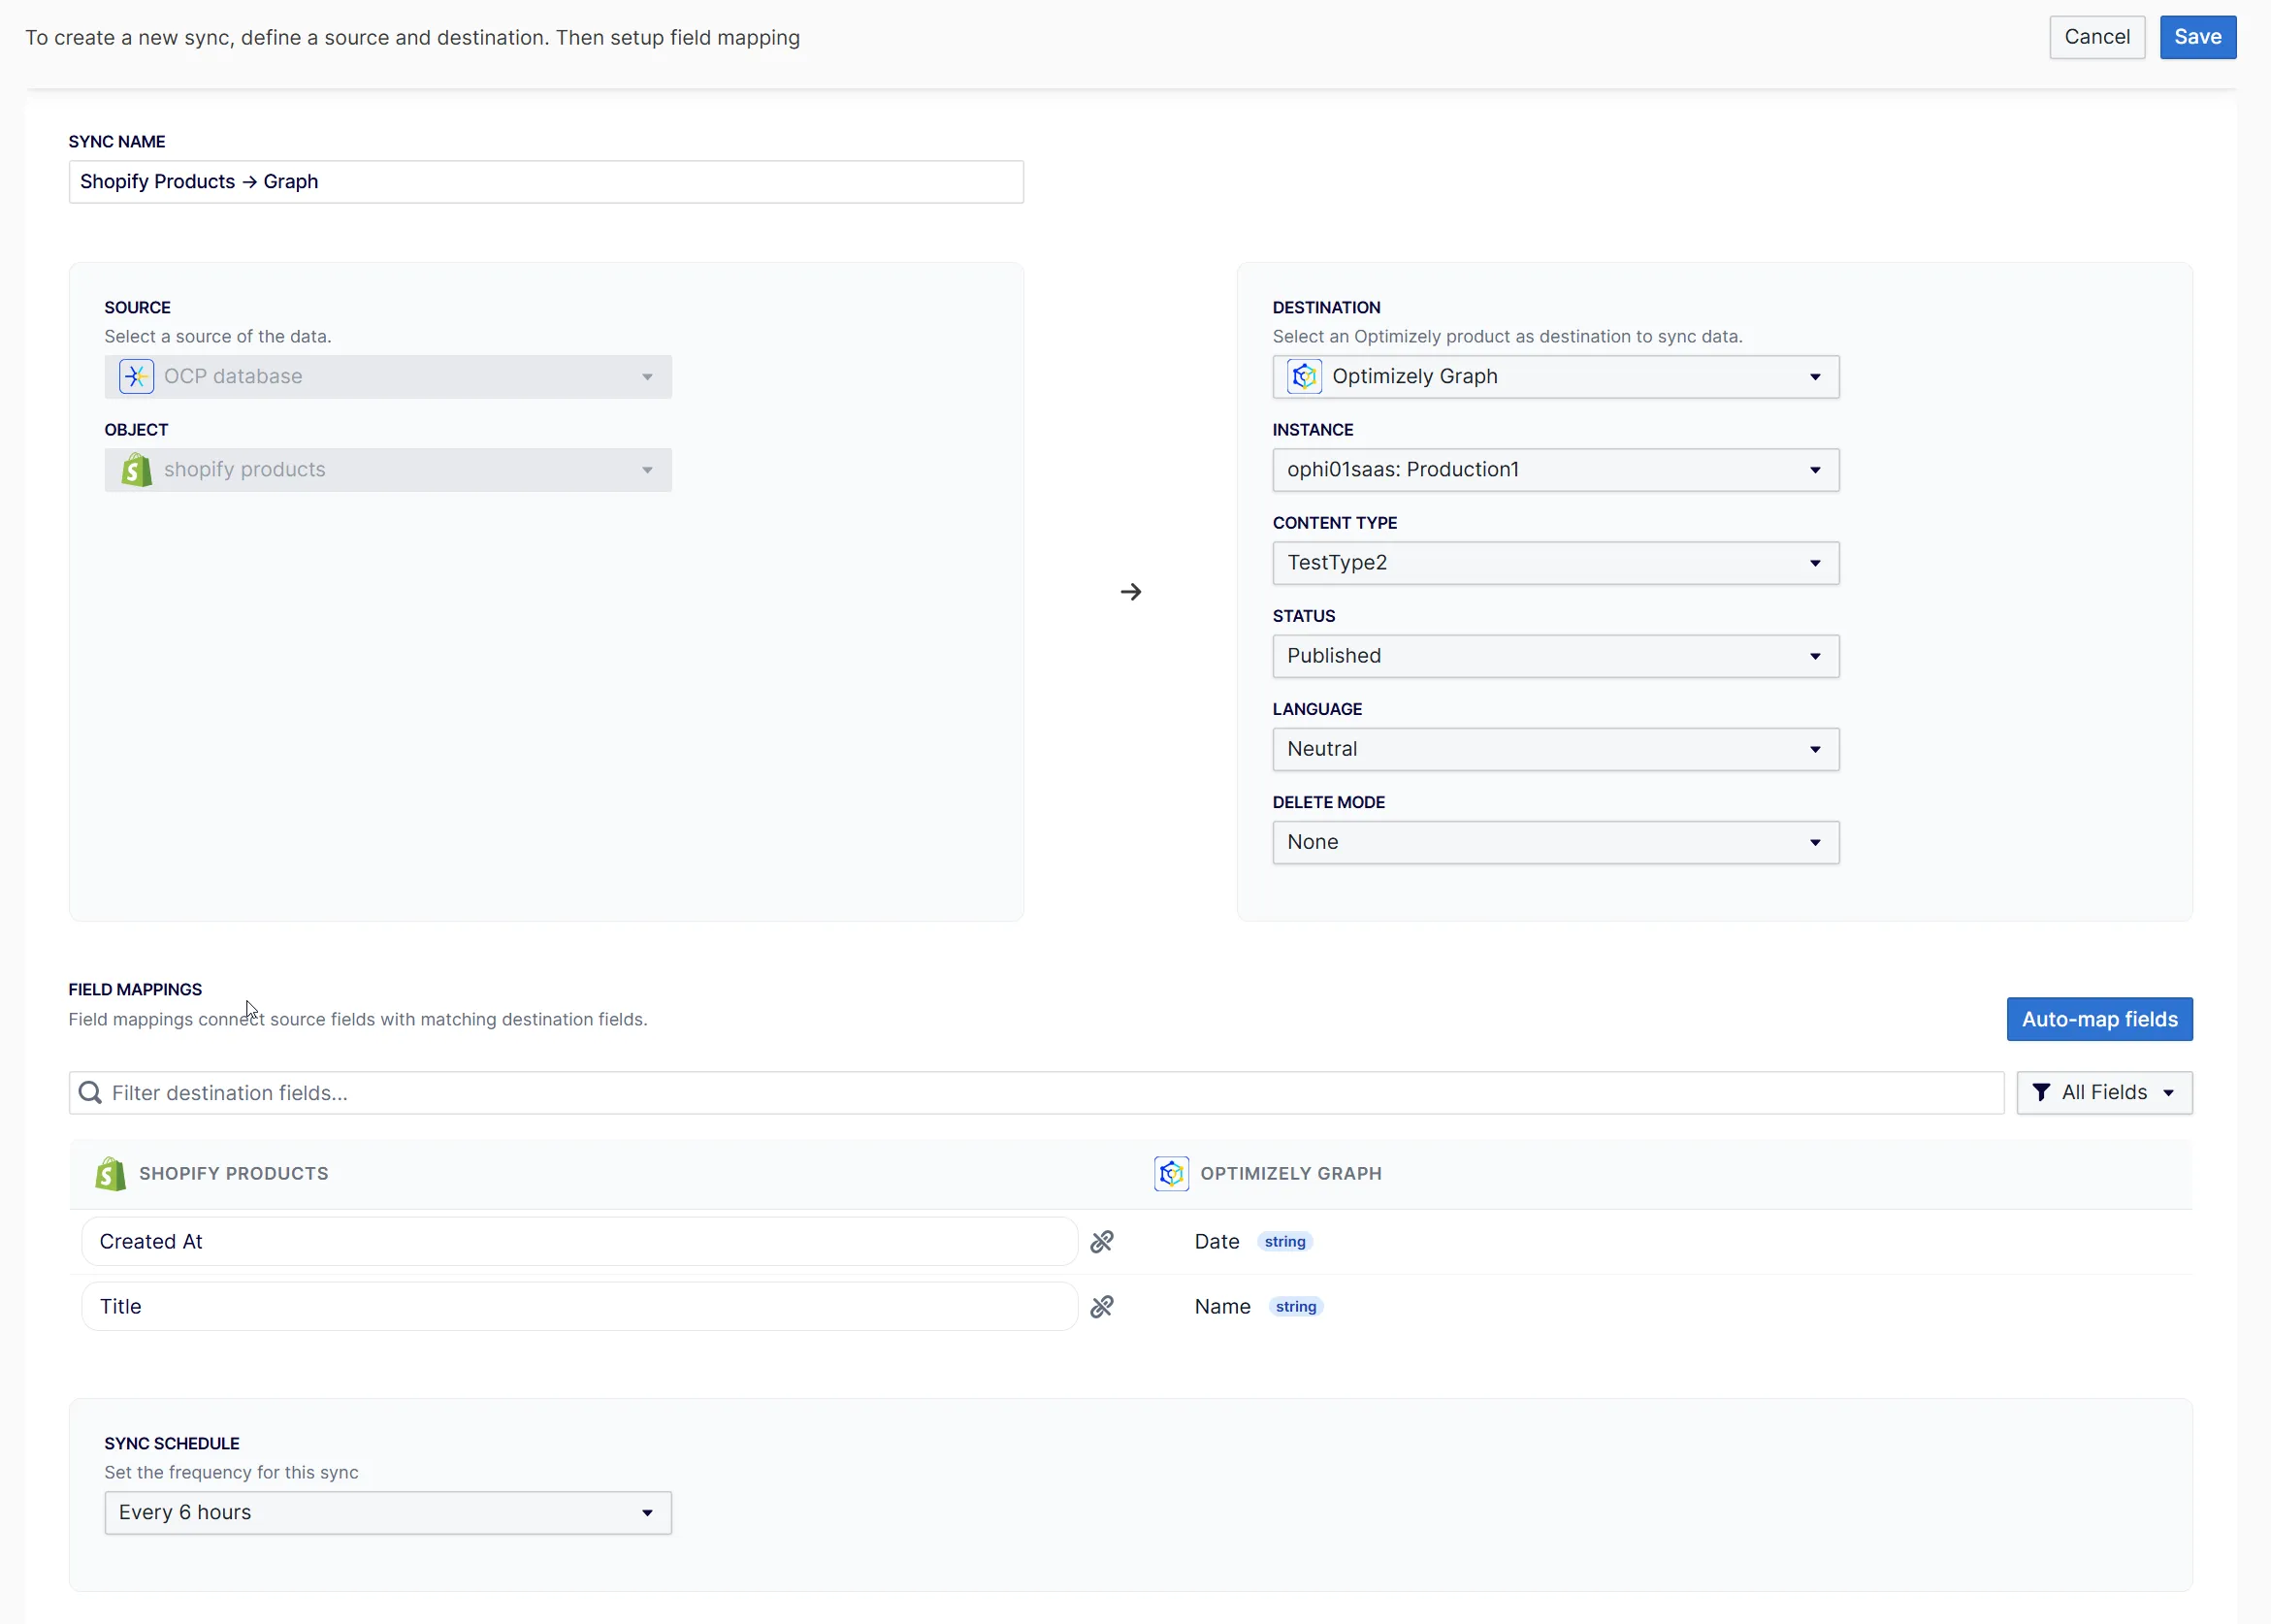
Task: Edit the Sync Name input field
Action: coord(546,182)
